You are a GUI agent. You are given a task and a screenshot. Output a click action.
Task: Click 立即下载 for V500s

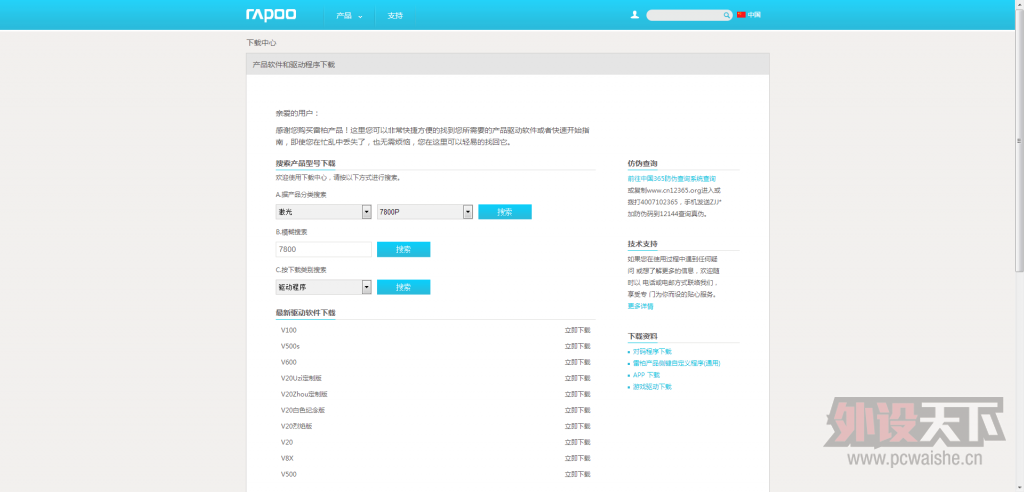click(577, 346)
